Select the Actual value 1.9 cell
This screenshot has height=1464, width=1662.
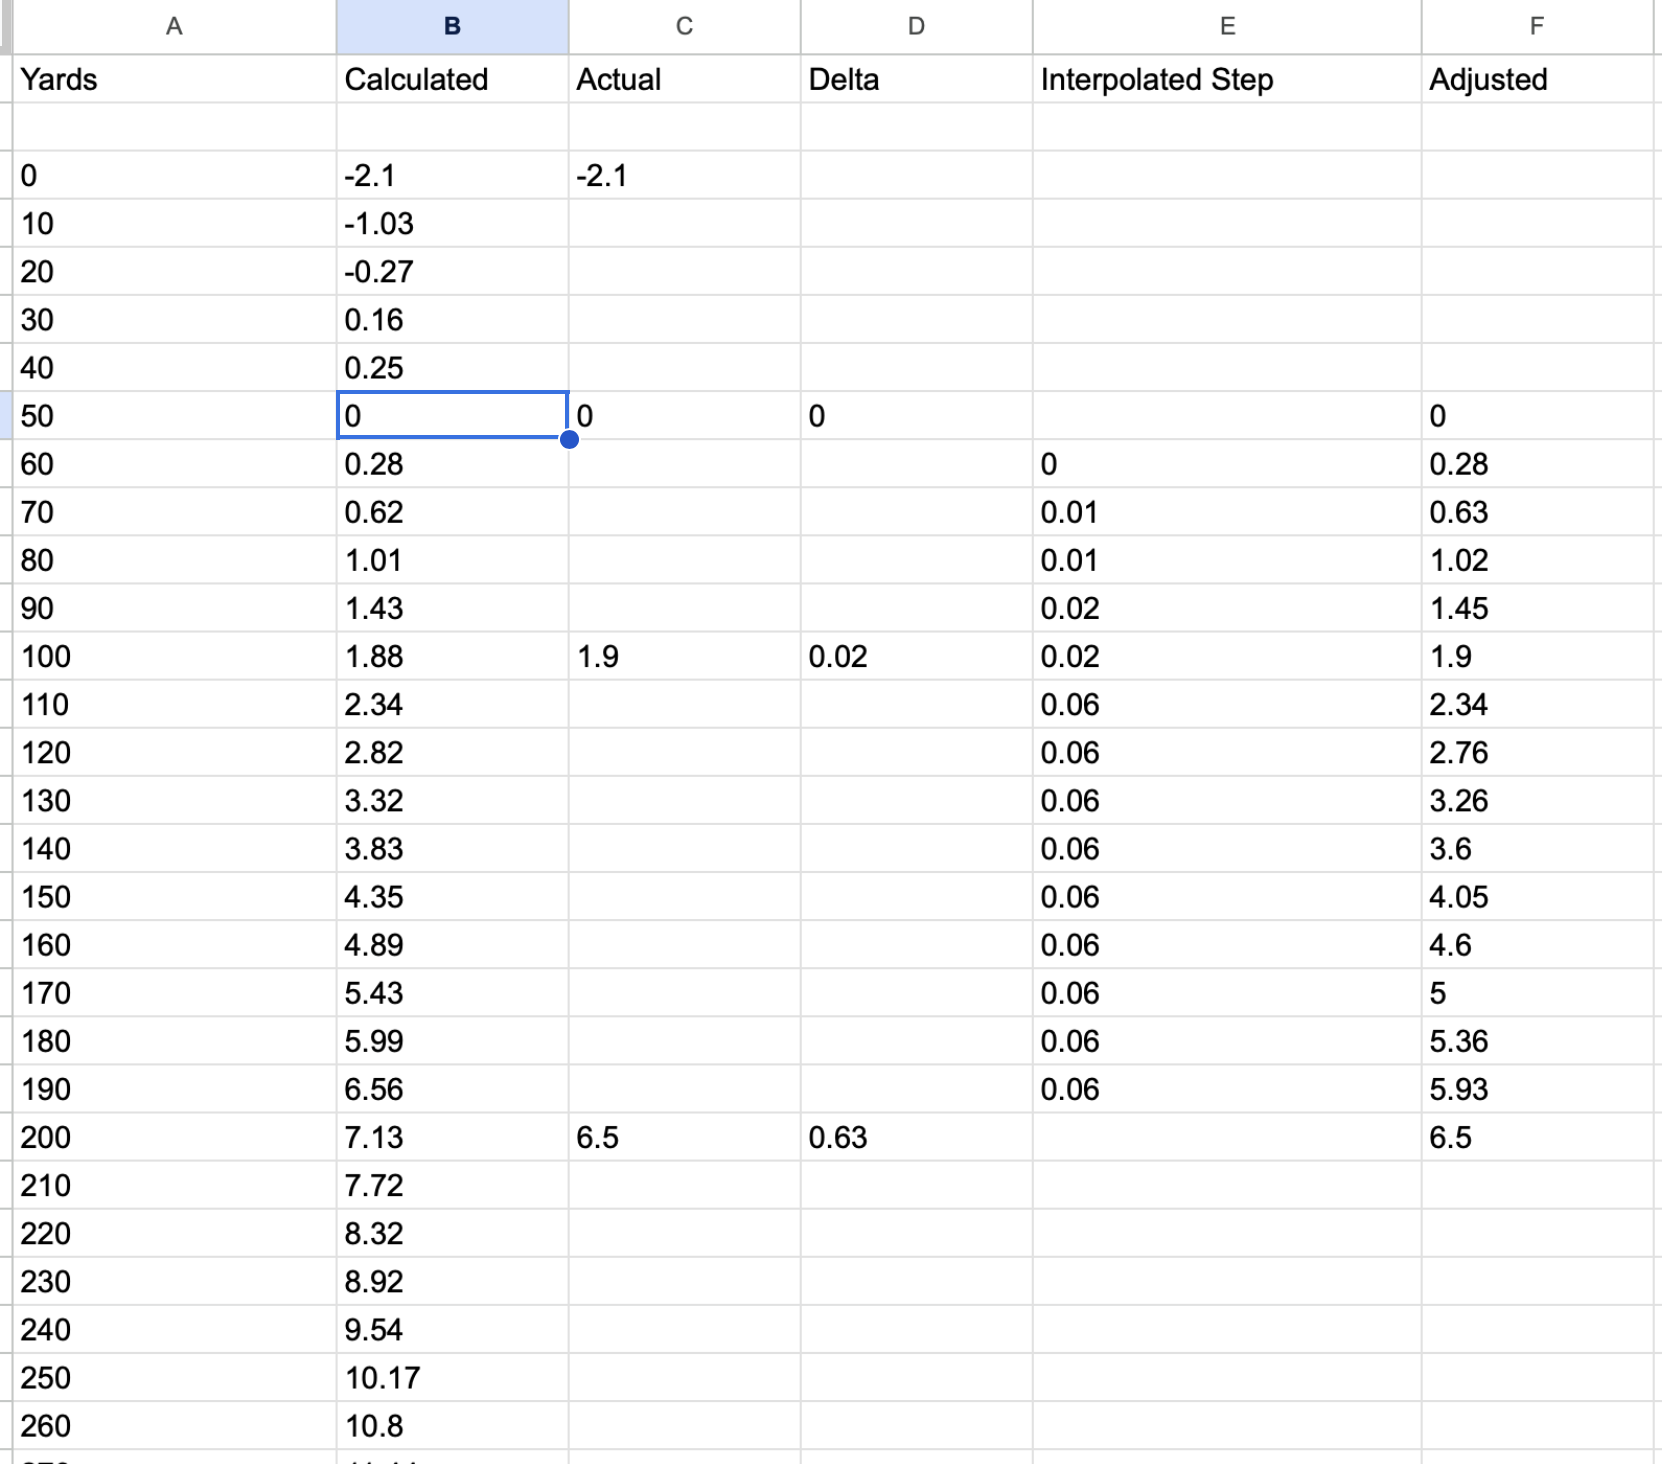(x=684, y=656)
